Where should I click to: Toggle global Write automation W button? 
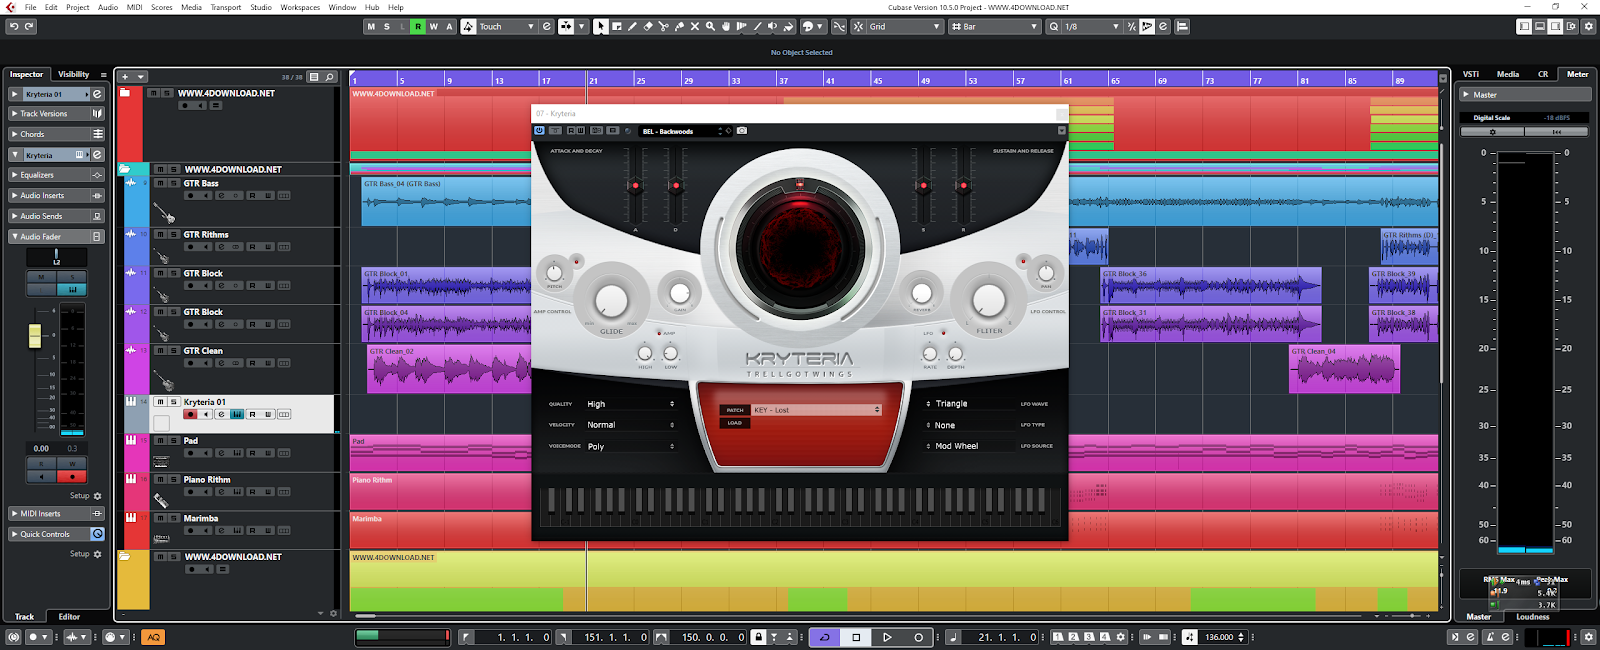pos(433,27)
